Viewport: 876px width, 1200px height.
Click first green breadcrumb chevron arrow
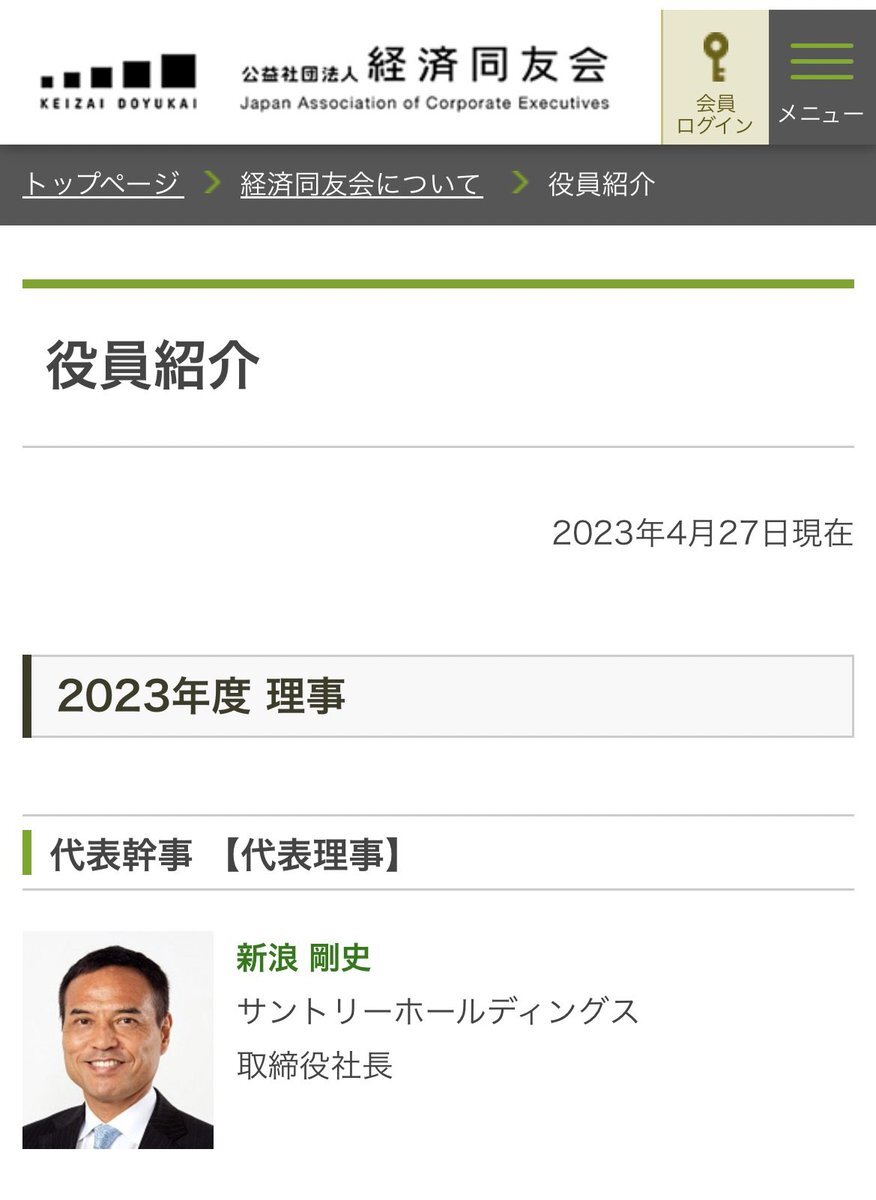click(212, 183)
